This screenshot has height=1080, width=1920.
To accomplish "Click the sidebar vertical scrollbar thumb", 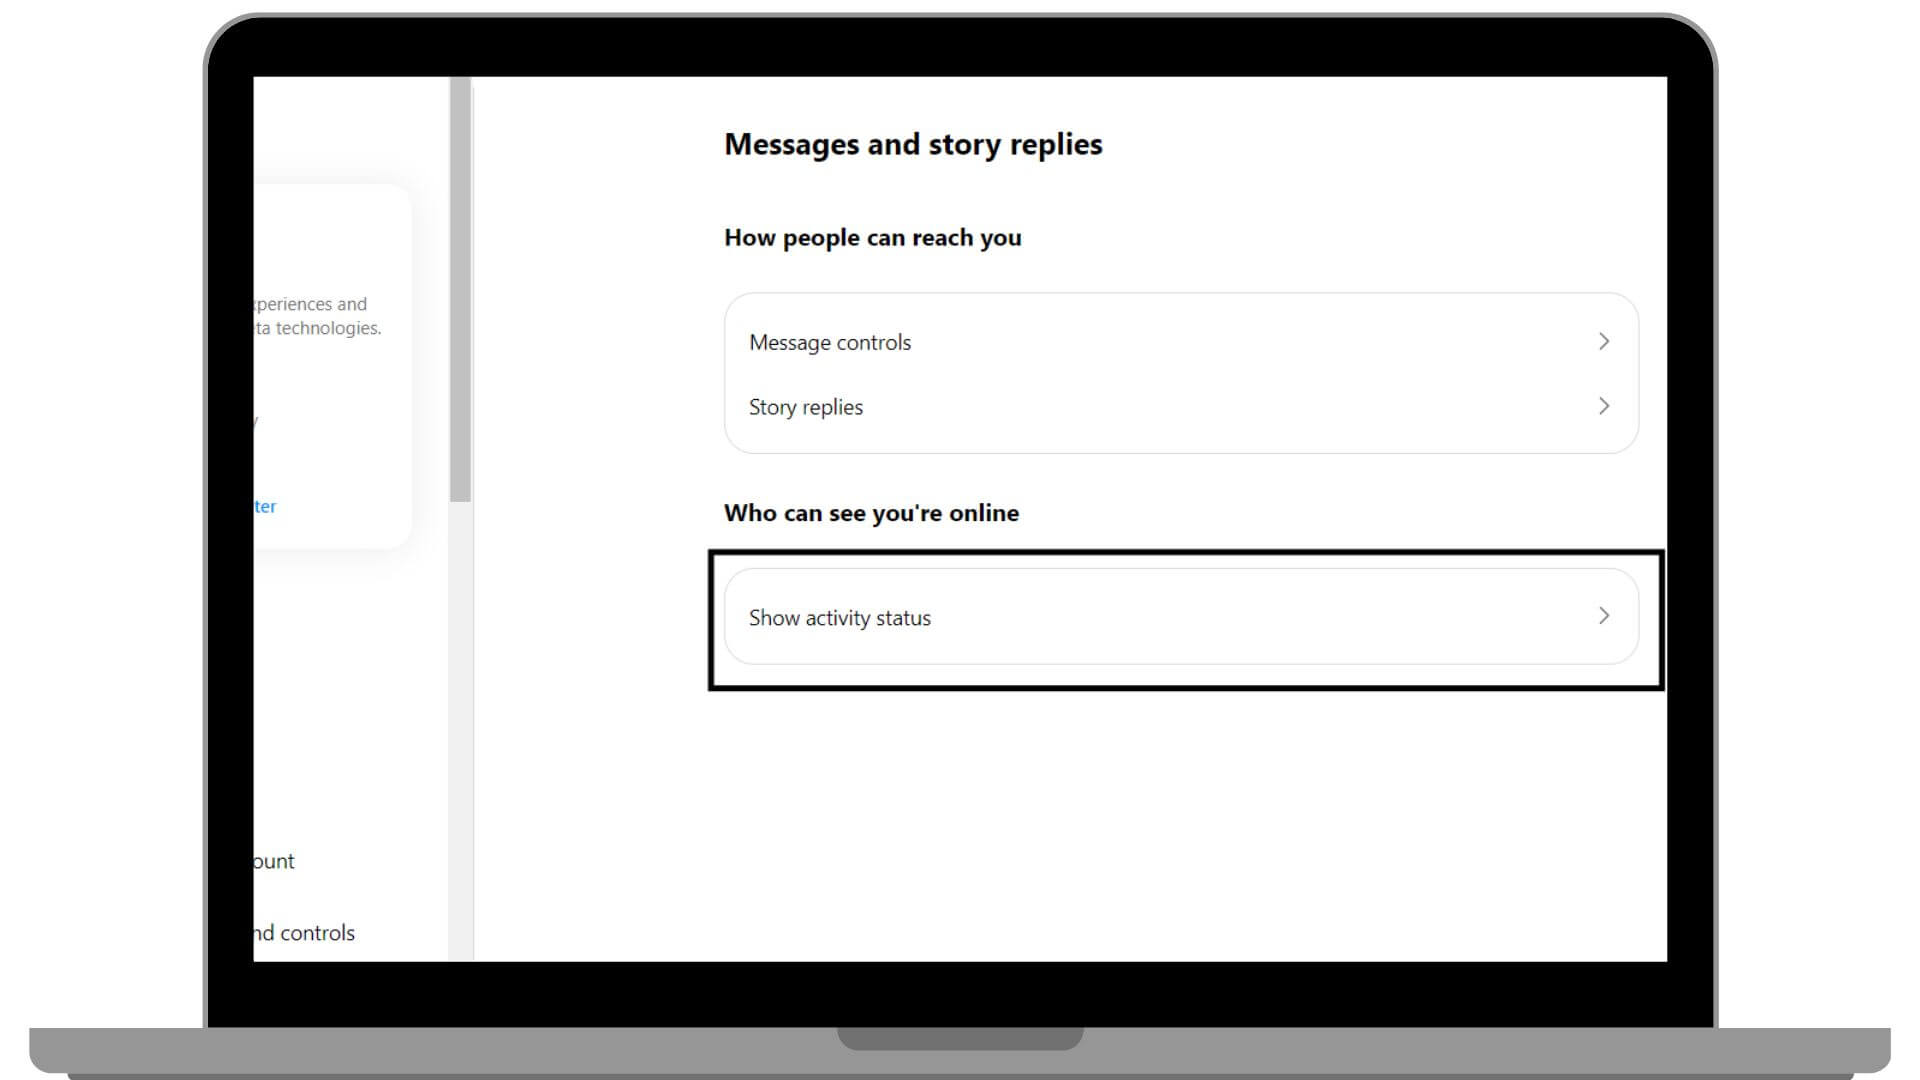I will click(460, 290).
